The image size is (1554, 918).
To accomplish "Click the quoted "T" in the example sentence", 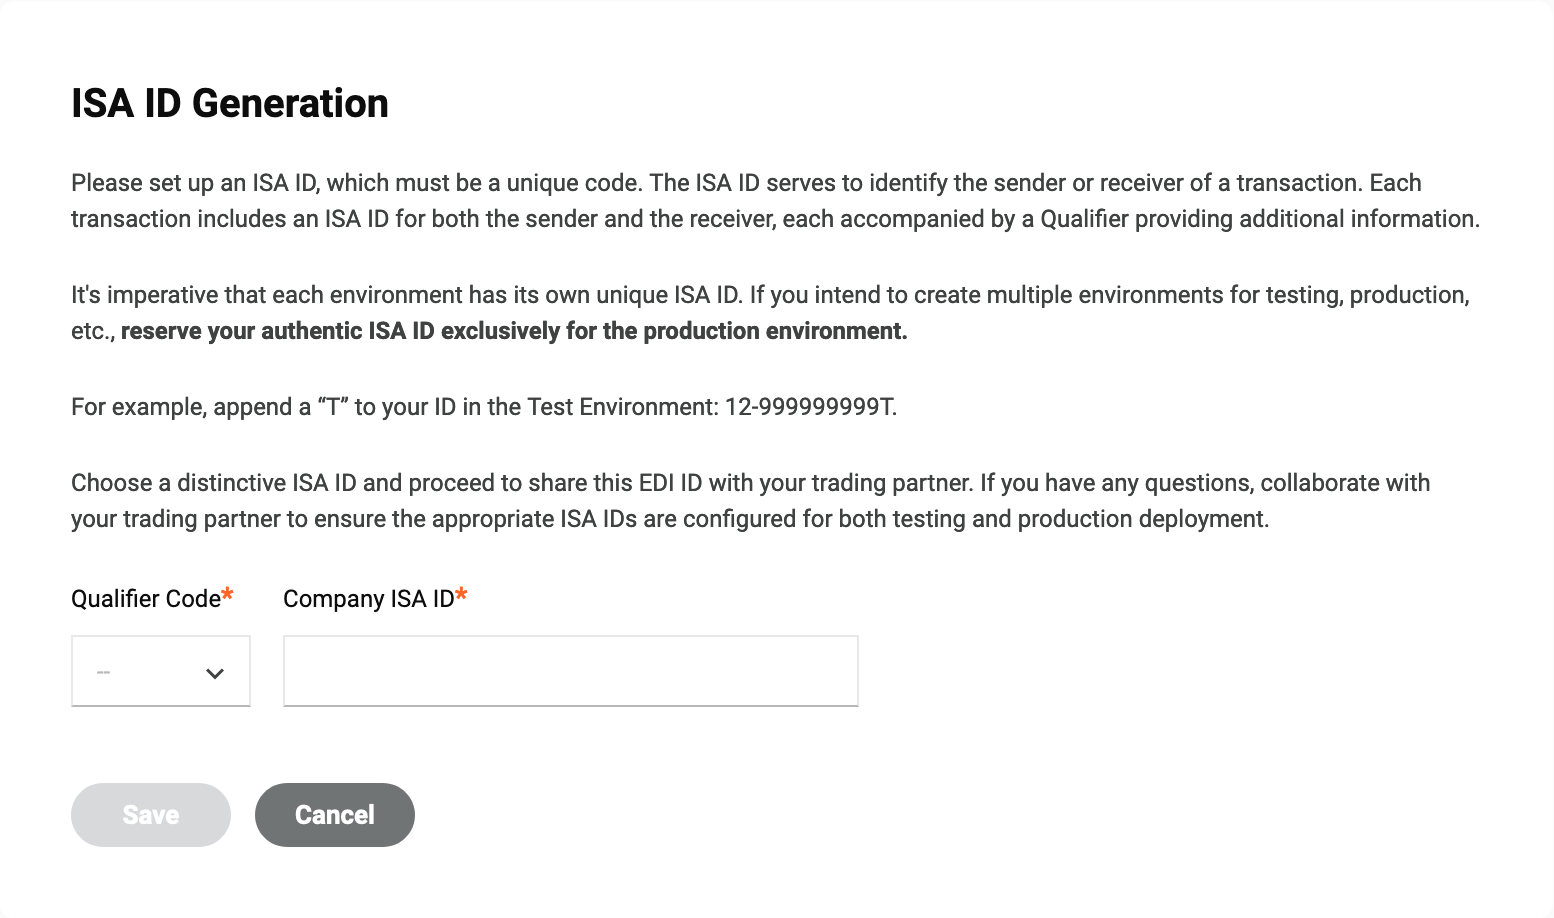I will pos(332,407).
